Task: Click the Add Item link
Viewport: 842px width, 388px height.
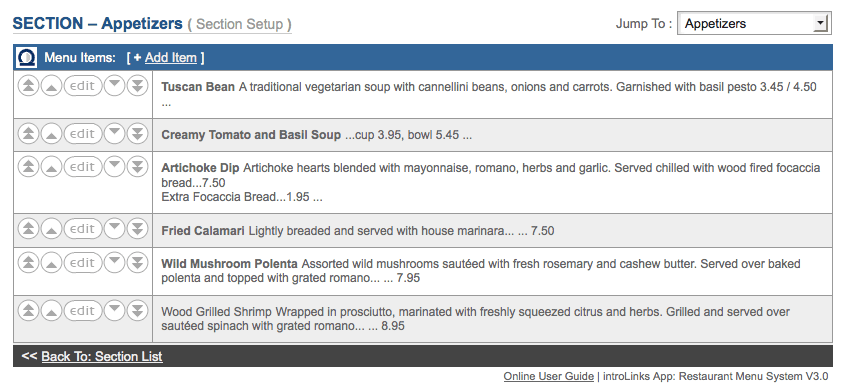Action: coord(171,57)
